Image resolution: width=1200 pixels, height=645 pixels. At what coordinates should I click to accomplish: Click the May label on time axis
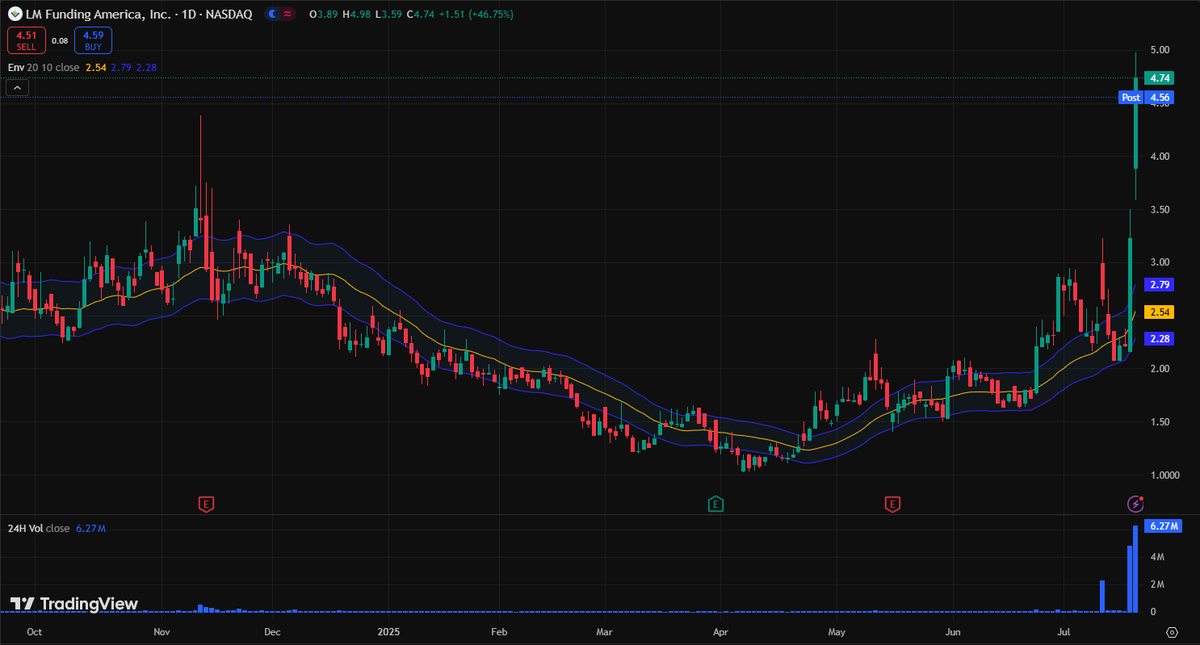[837, 632]
